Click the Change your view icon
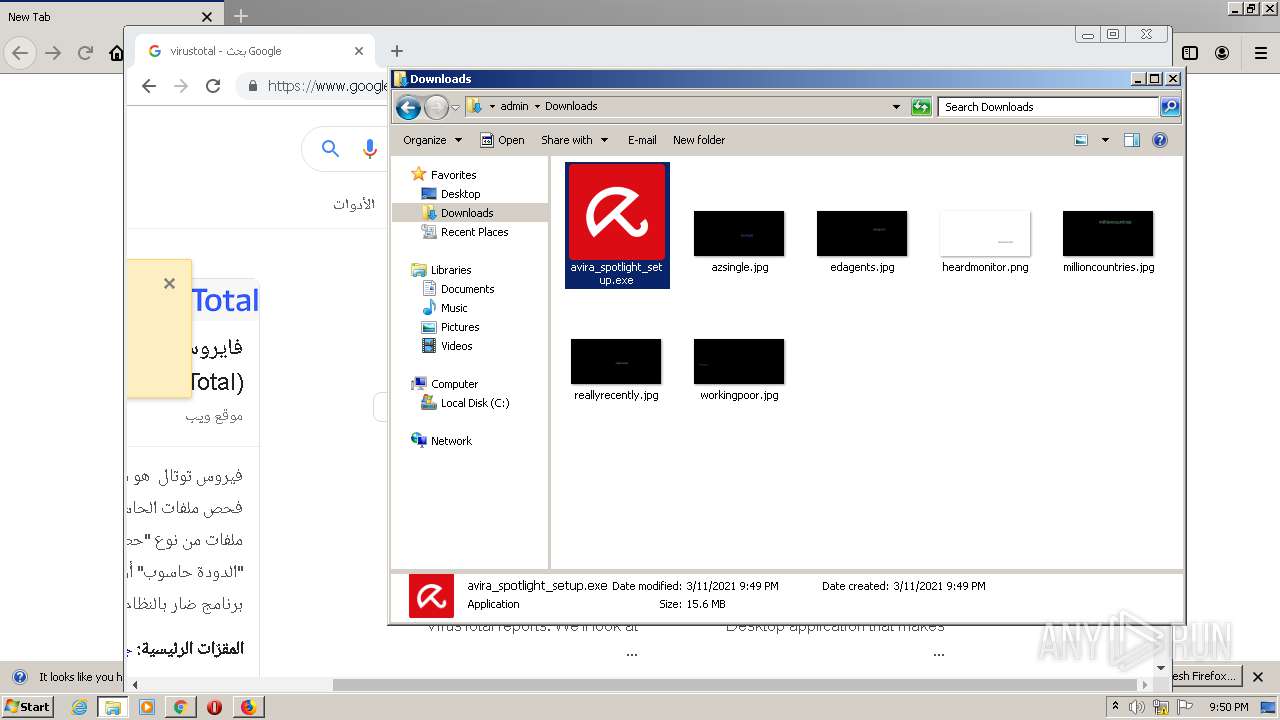 point(1081,140)
